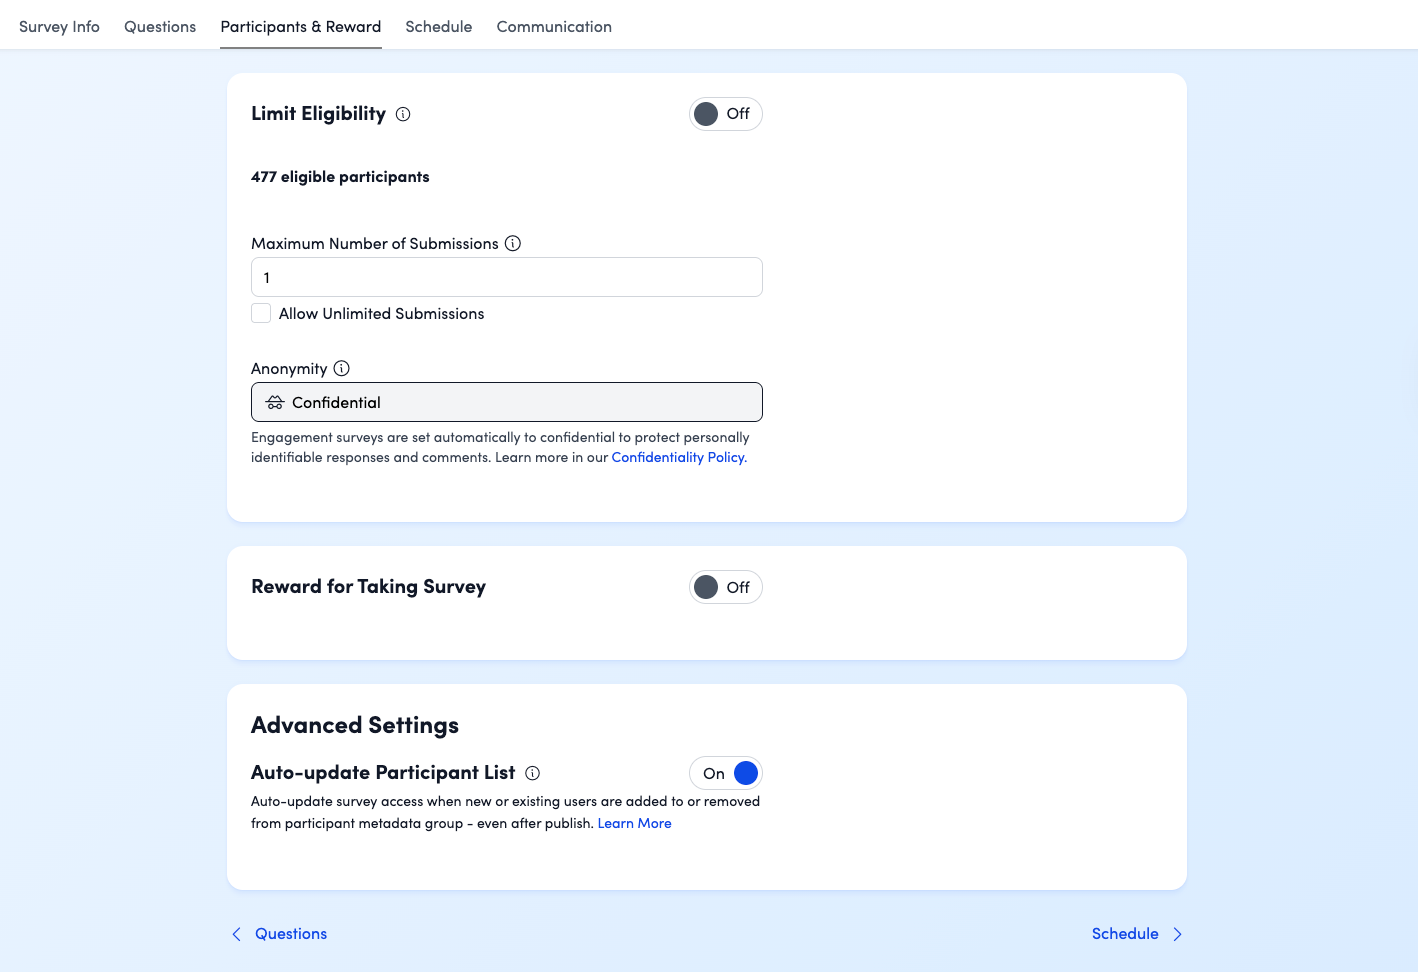Click the confidential incognito icon in Anonymity field
The height and width of the screenshot is (972, 1418).
coord(275,402)
